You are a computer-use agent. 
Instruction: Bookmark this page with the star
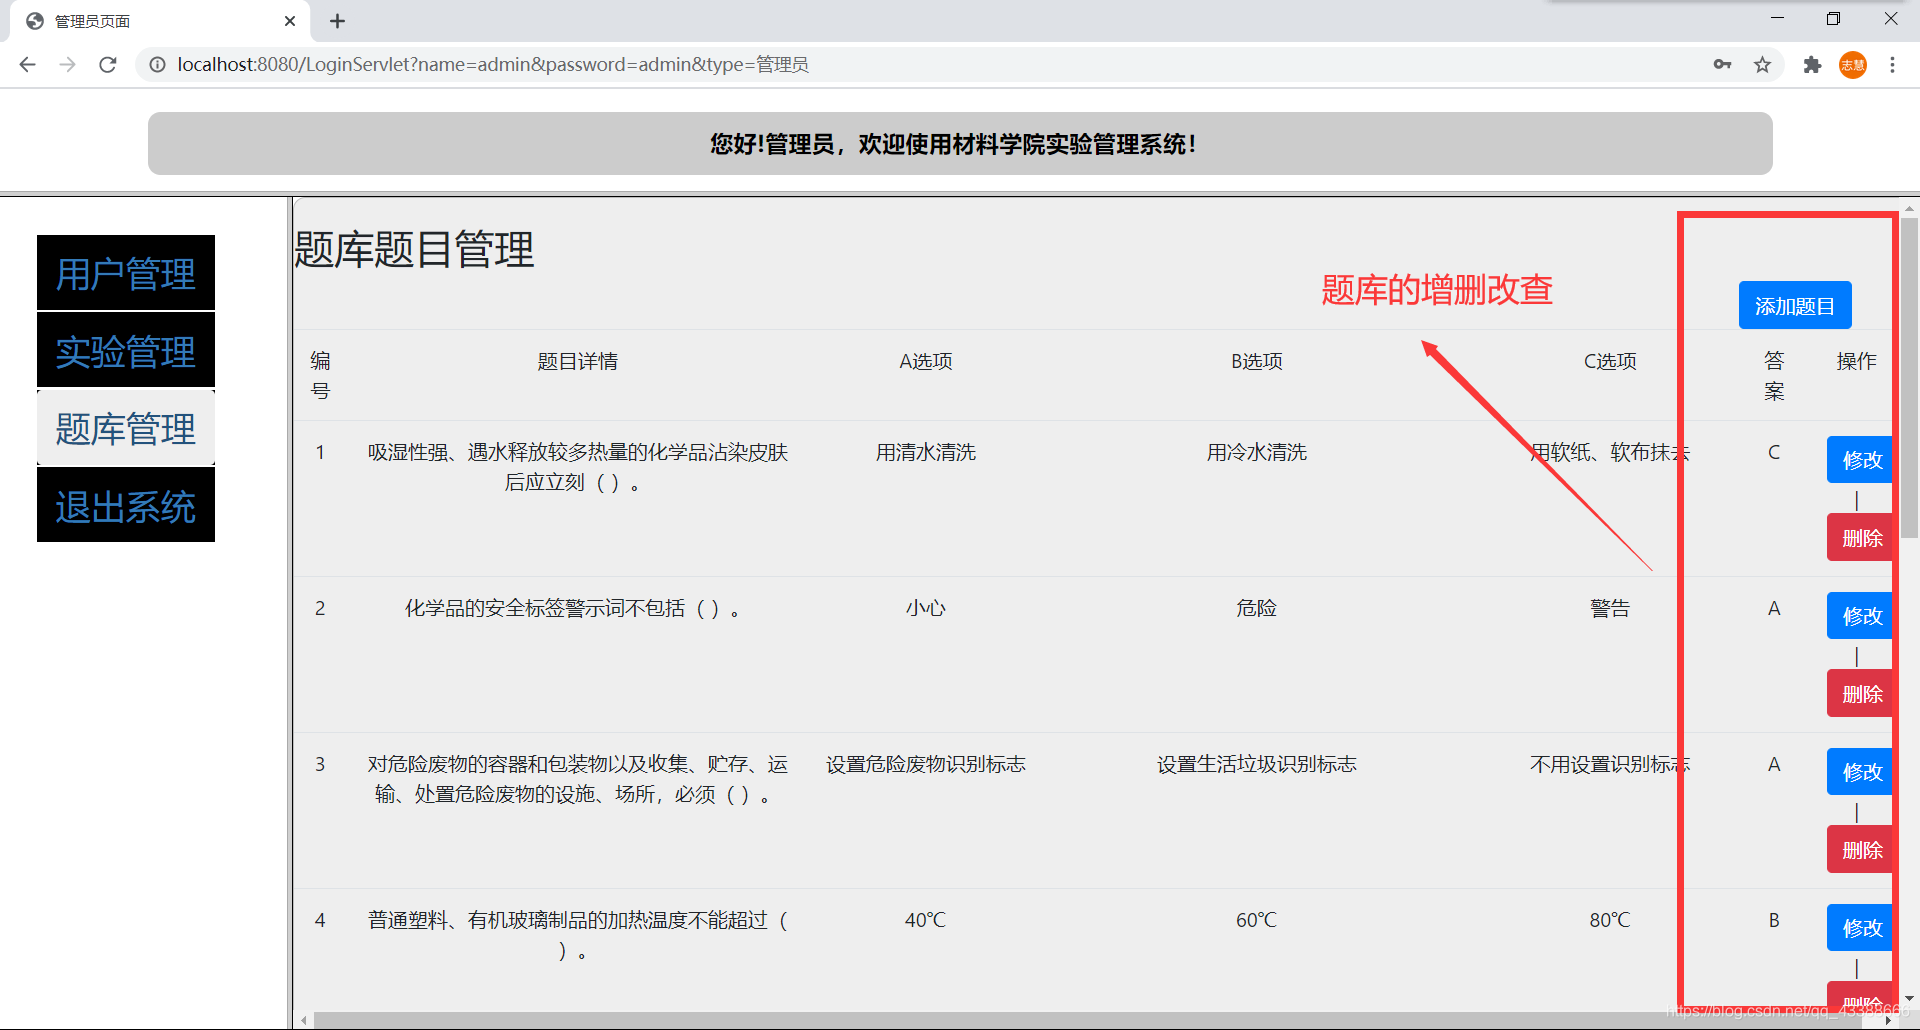1762,64
